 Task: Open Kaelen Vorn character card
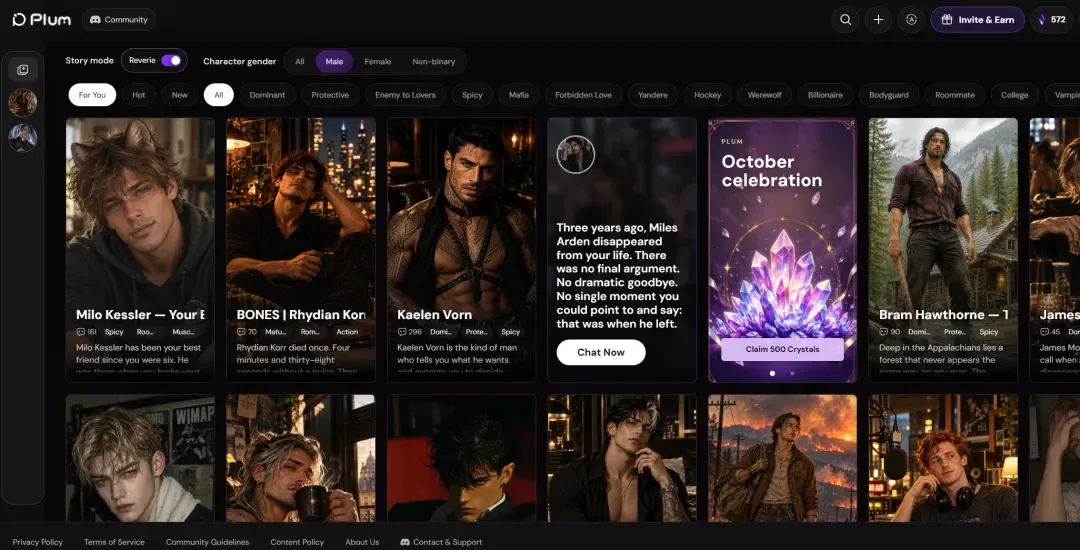pyautogui.click(x=461, y=250)
